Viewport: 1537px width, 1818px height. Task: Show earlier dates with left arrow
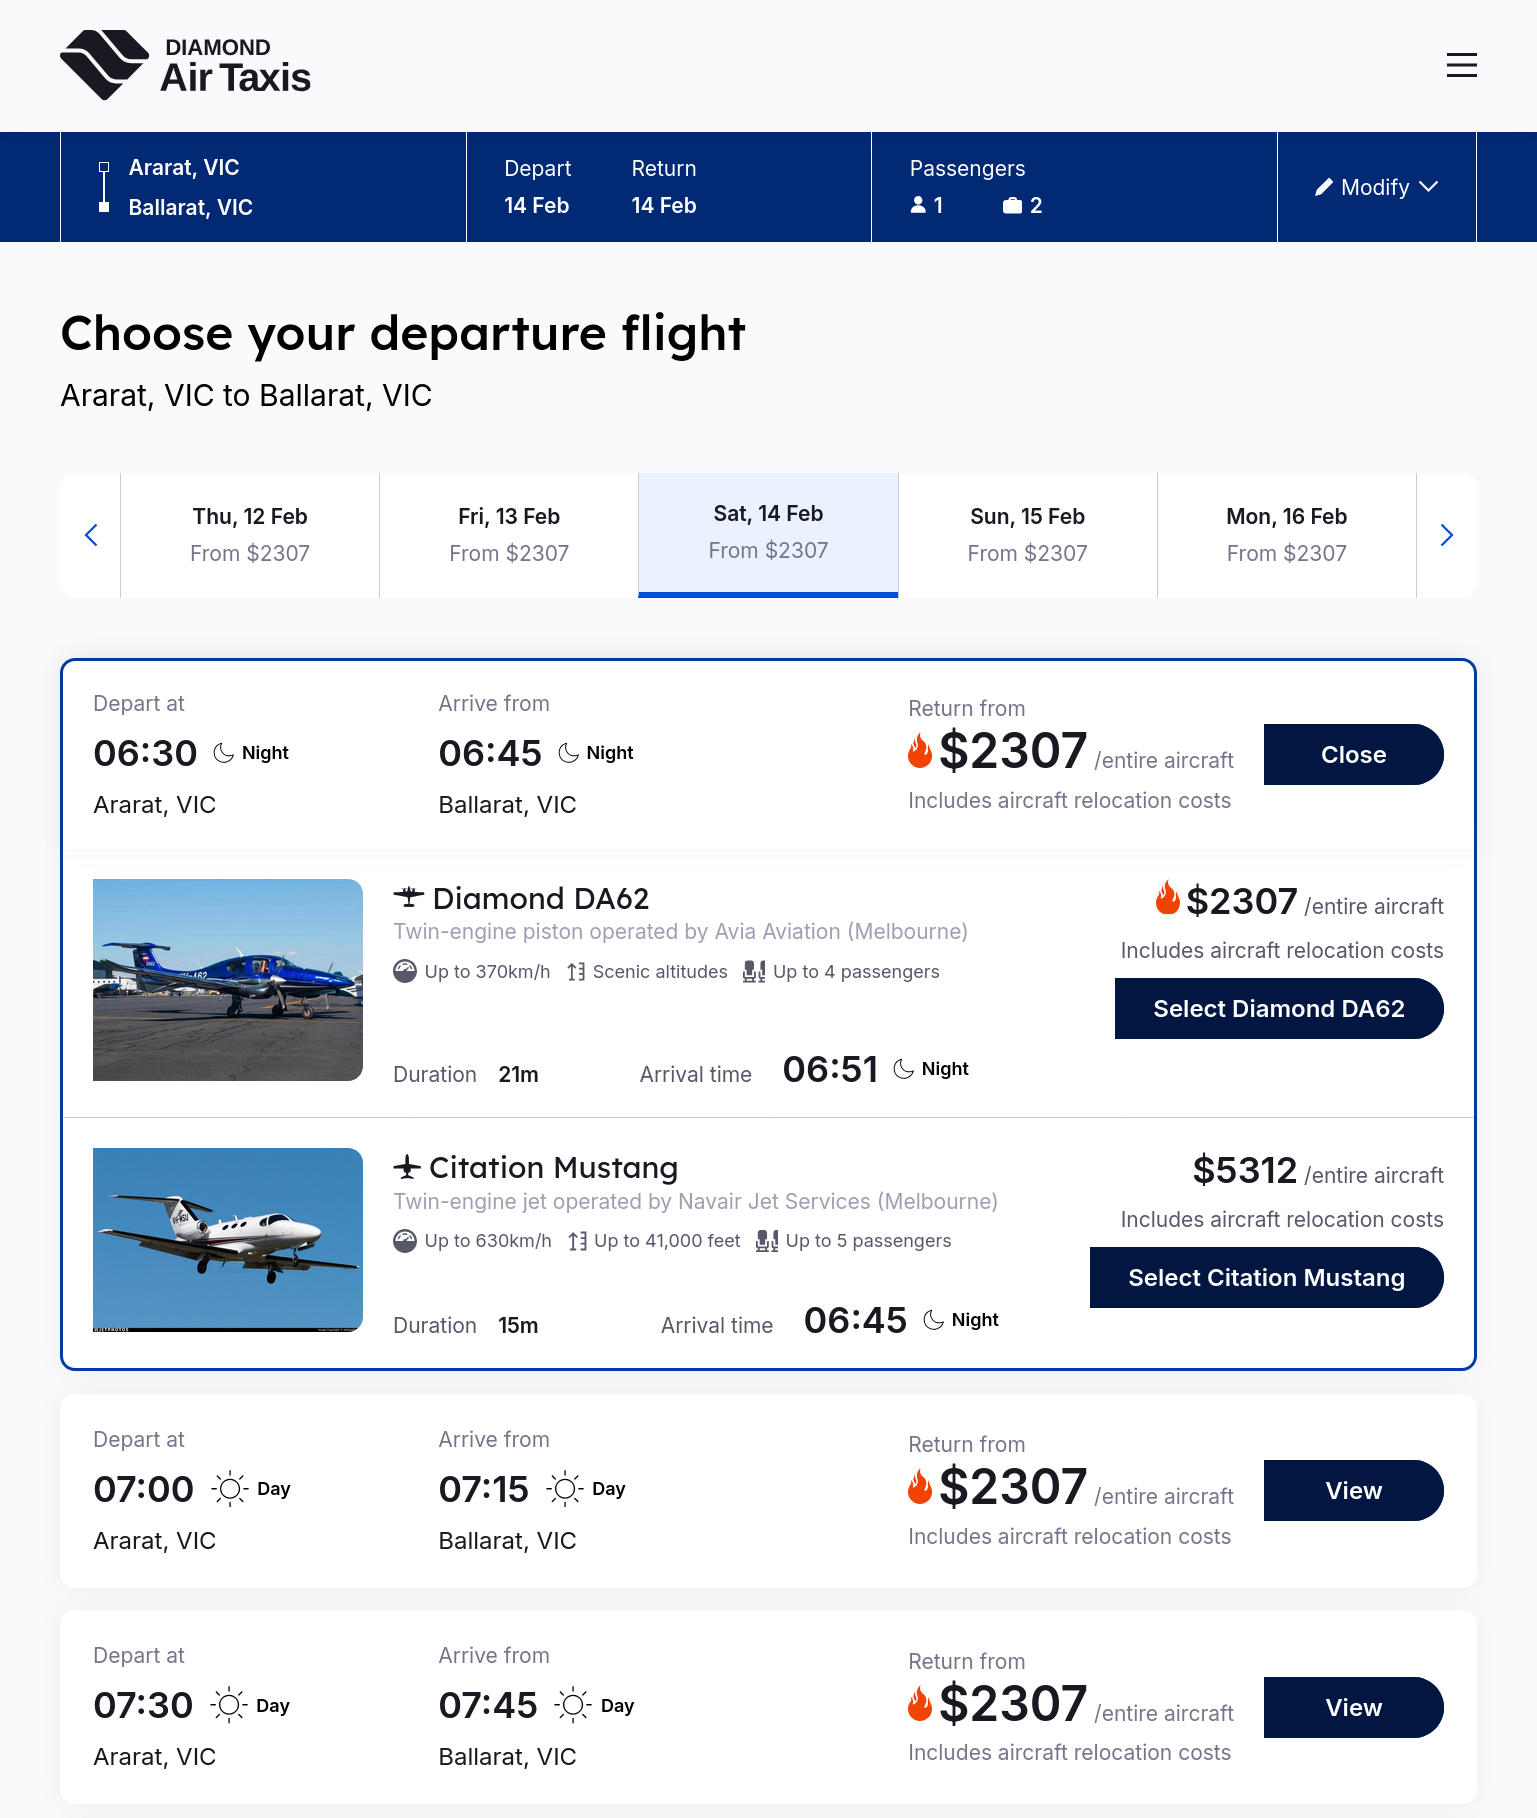point(91,535)
